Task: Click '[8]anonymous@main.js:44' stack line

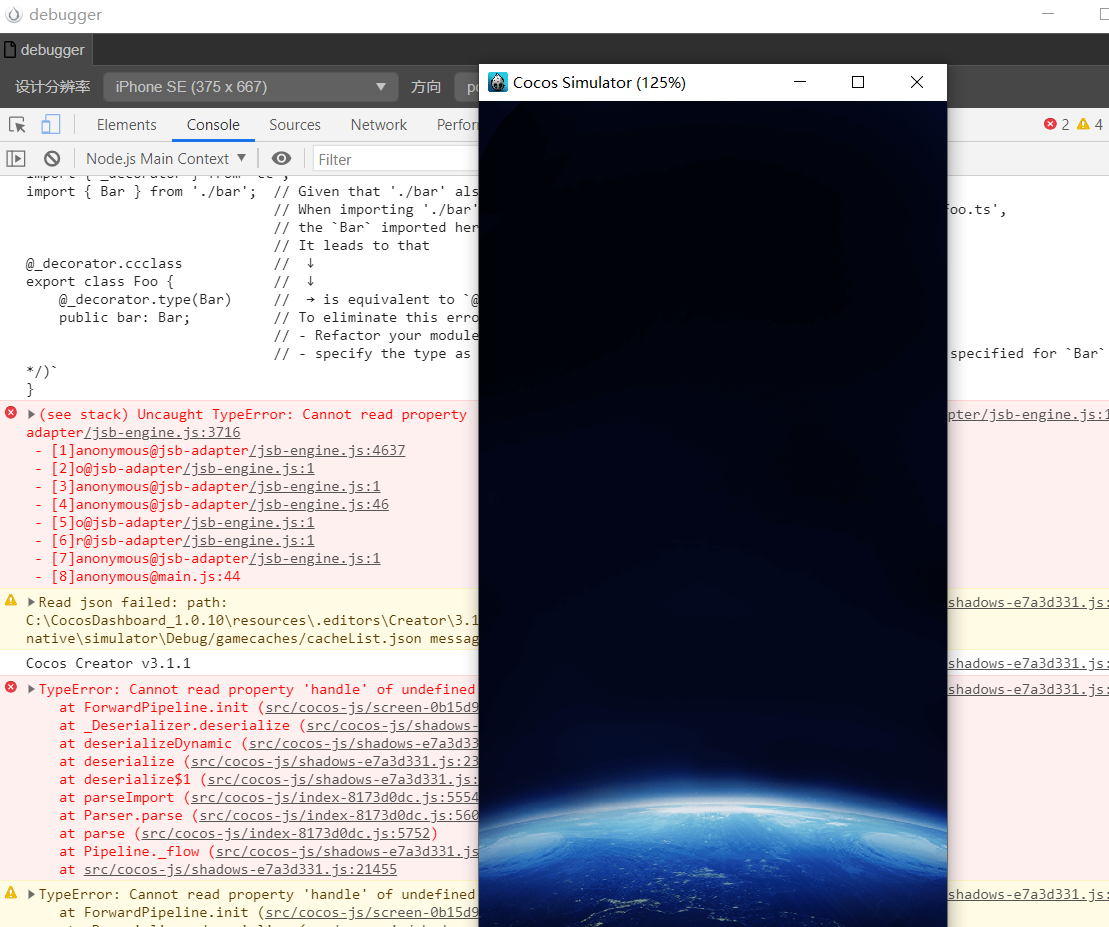Action: 146,576
